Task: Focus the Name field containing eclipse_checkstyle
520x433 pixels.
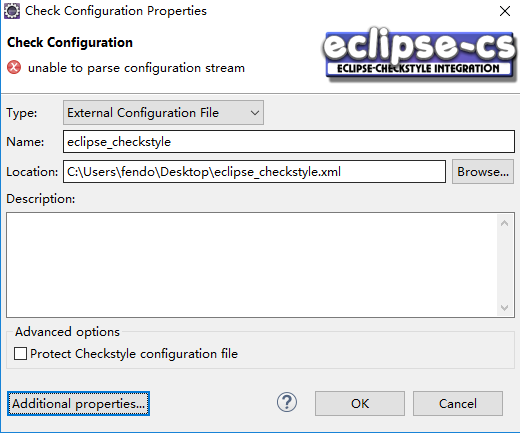Action: [289, 142]
